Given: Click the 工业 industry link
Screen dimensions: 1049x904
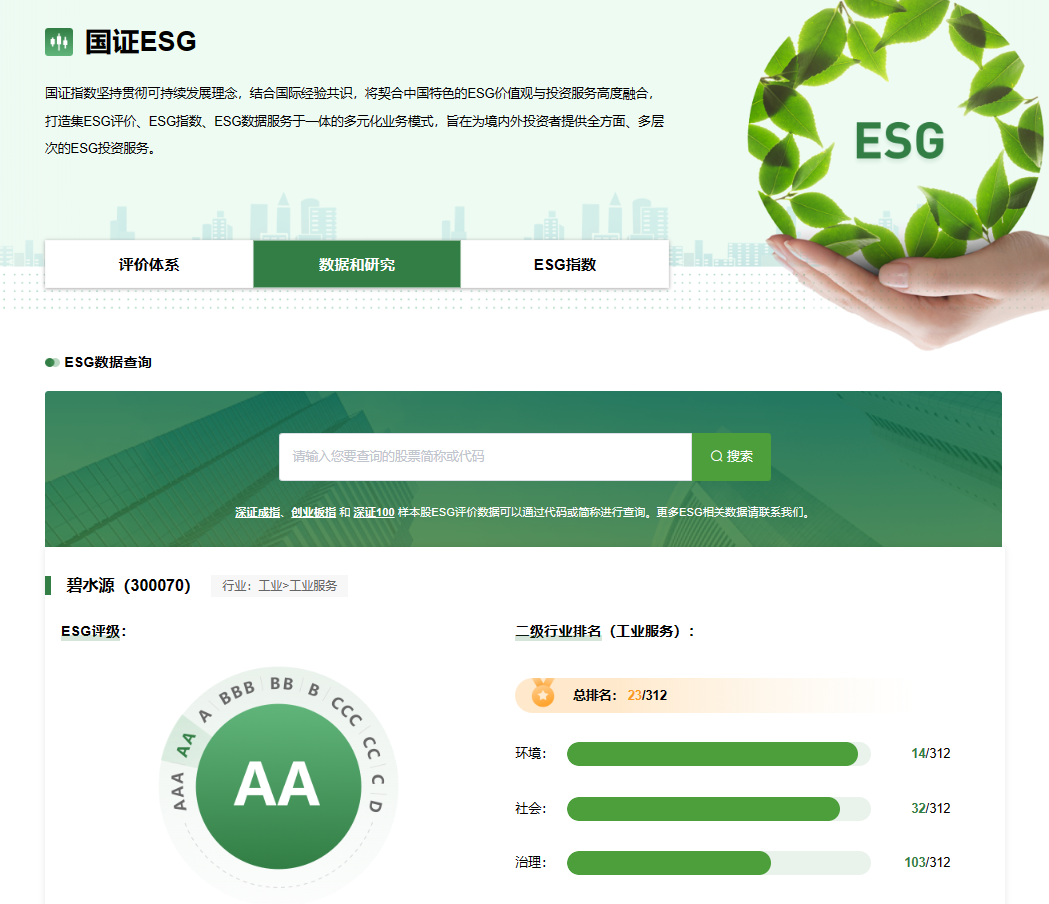Looking at the screenshot, I should (270, 585).
